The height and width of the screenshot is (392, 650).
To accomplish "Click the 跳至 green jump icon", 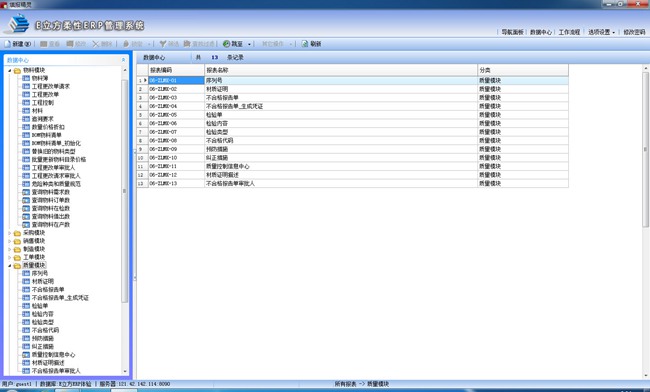I will point(226,44).
